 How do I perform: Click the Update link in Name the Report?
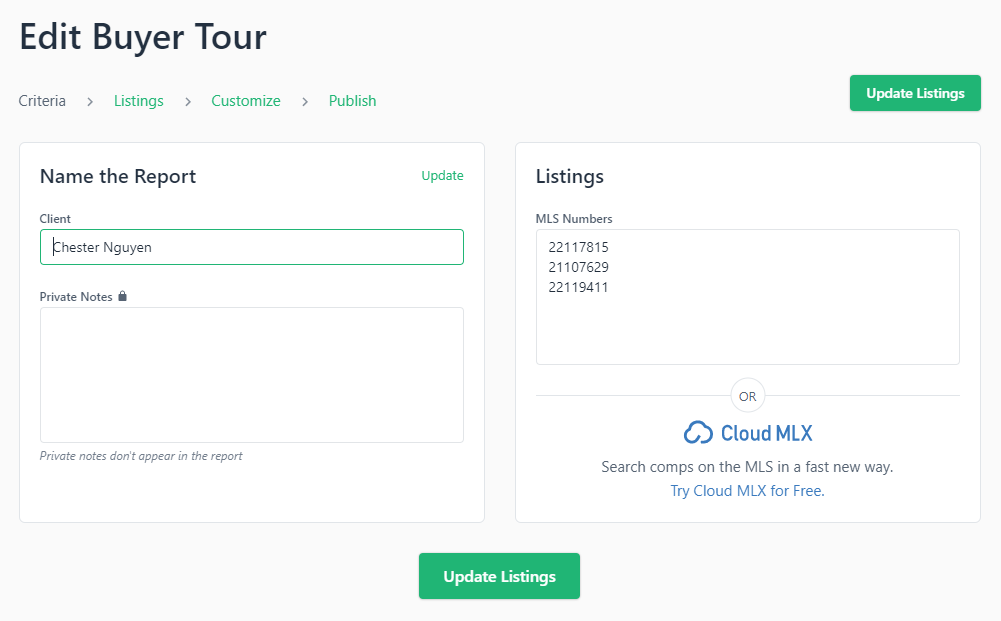point(442,175)
